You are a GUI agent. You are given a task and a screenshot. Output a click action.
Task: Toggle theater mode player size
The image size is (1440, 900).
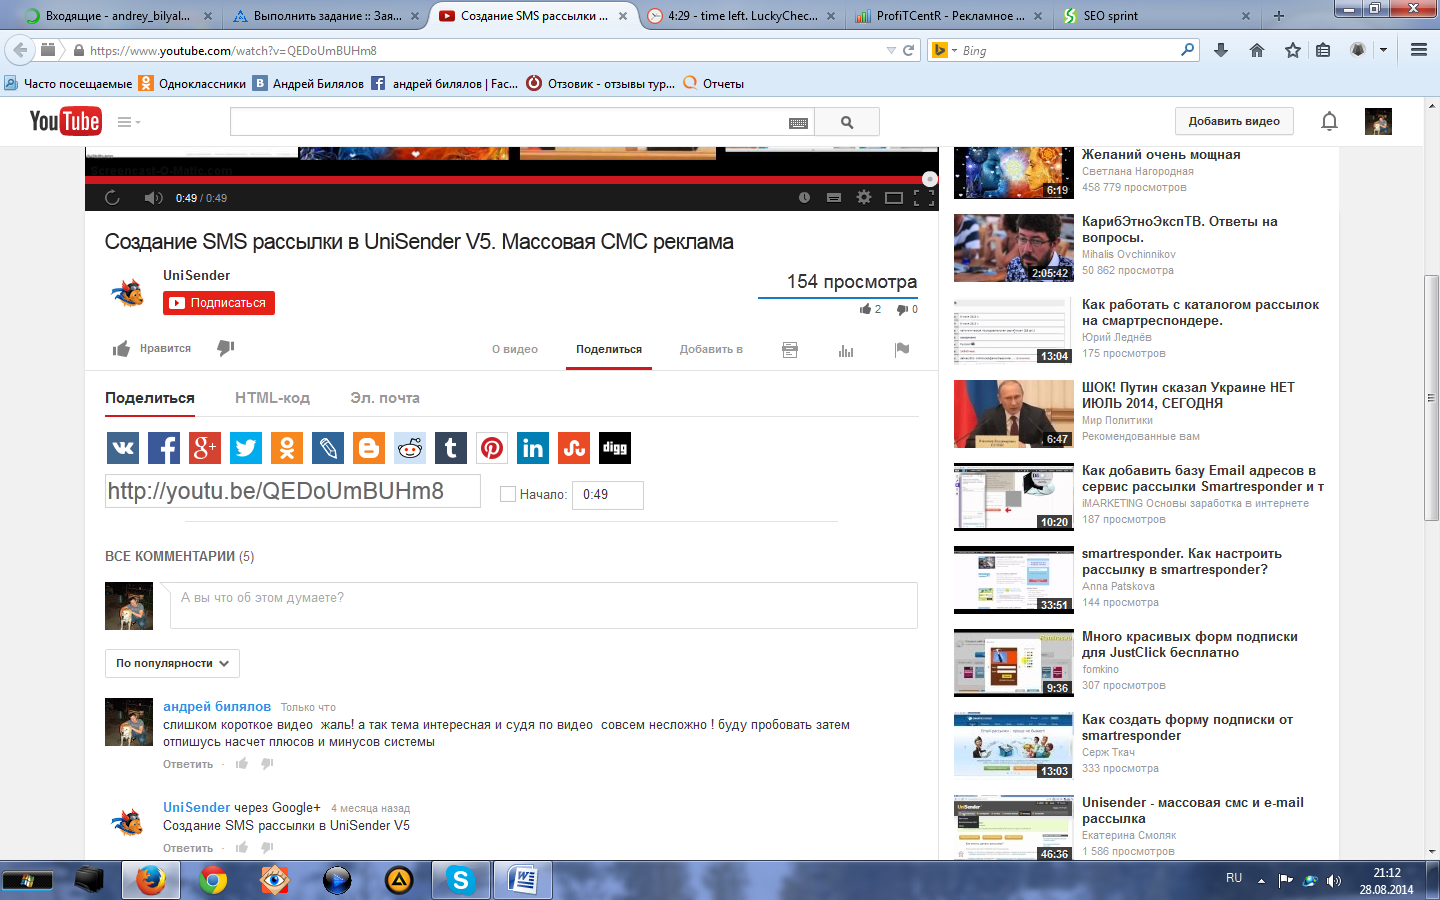pyautogui.click(x=894, y=198)
